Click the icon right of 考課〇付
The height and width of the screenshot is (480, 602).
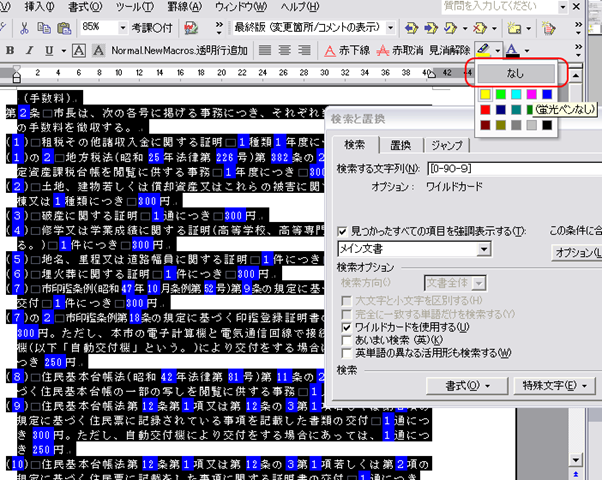(191, 28)
